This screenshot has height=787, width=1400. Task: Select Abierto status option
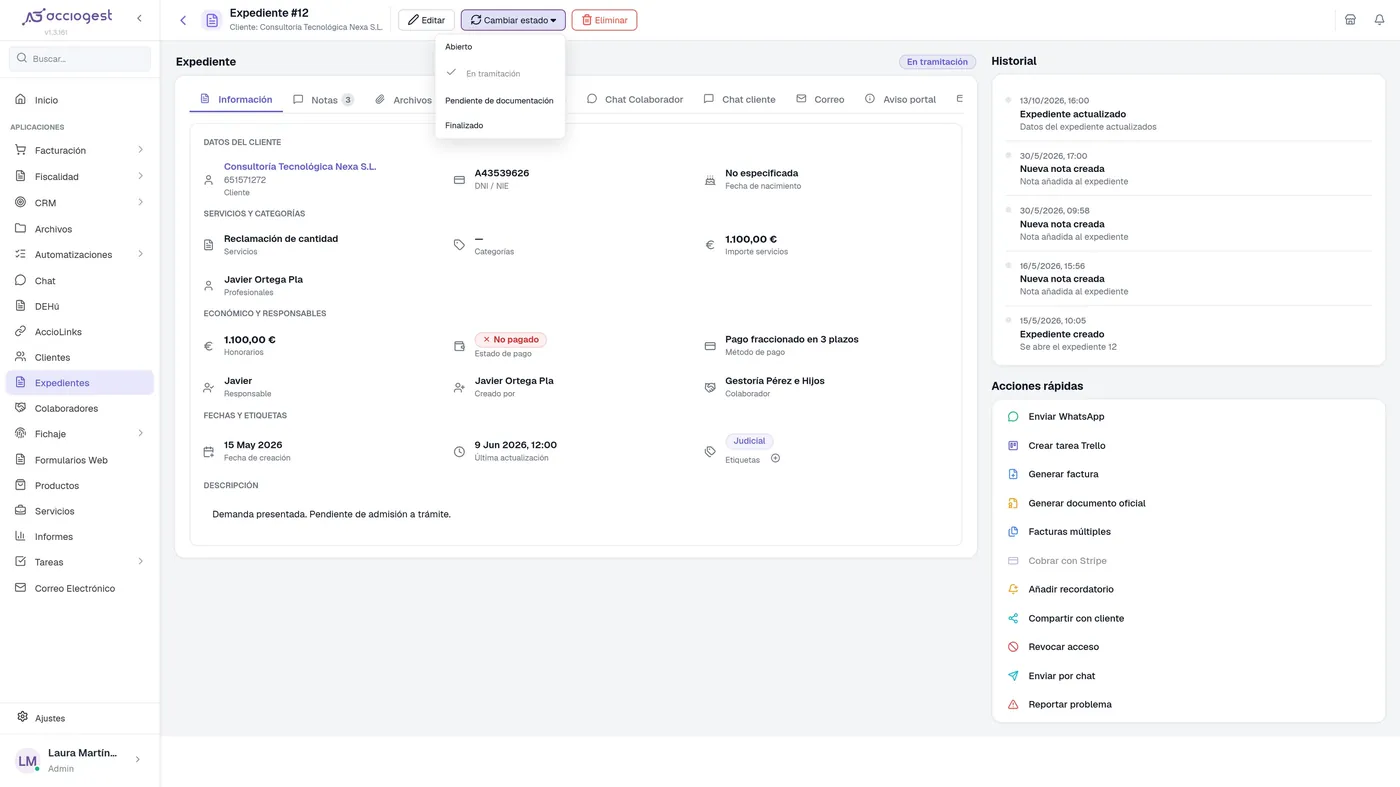coord(500,47)
